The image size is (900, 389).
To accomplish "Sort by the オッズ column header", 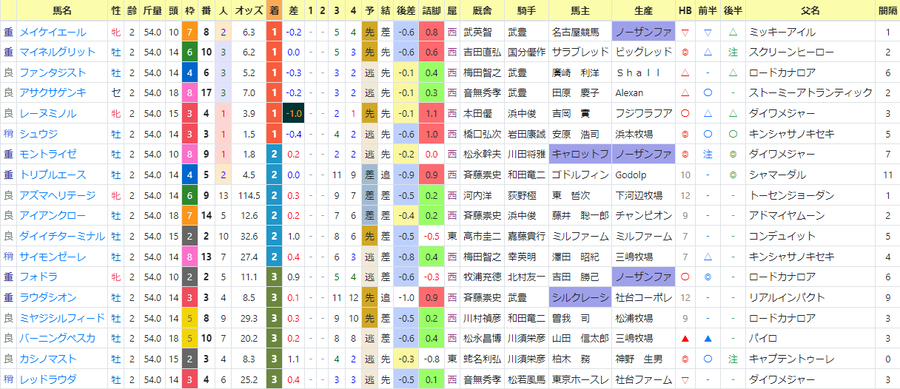I will click(249, 11).
